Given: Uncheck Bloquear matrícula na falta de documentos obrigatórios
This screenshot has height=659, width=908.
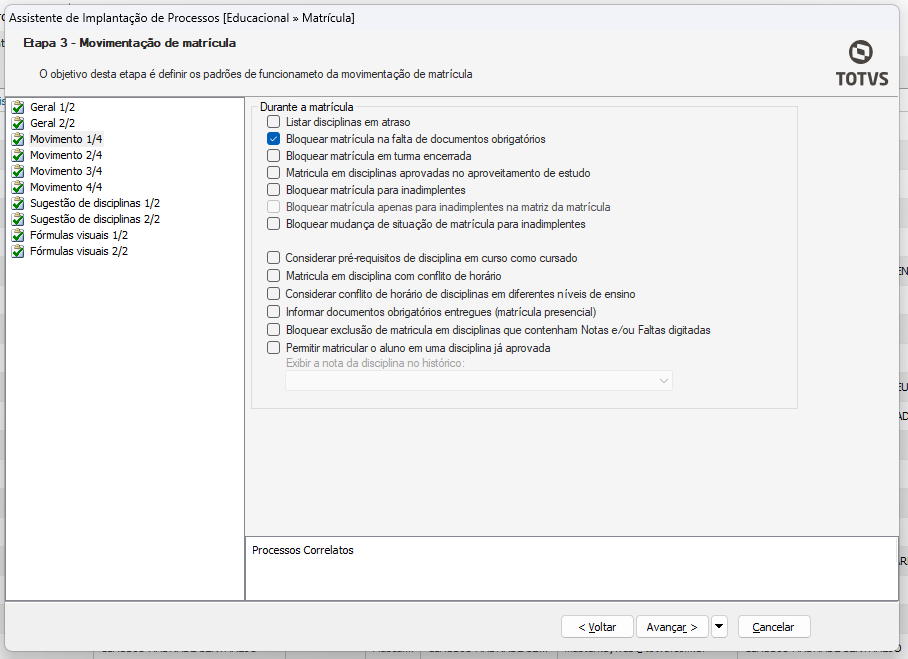Looking at the screenshot, I should tap(274, 139).
